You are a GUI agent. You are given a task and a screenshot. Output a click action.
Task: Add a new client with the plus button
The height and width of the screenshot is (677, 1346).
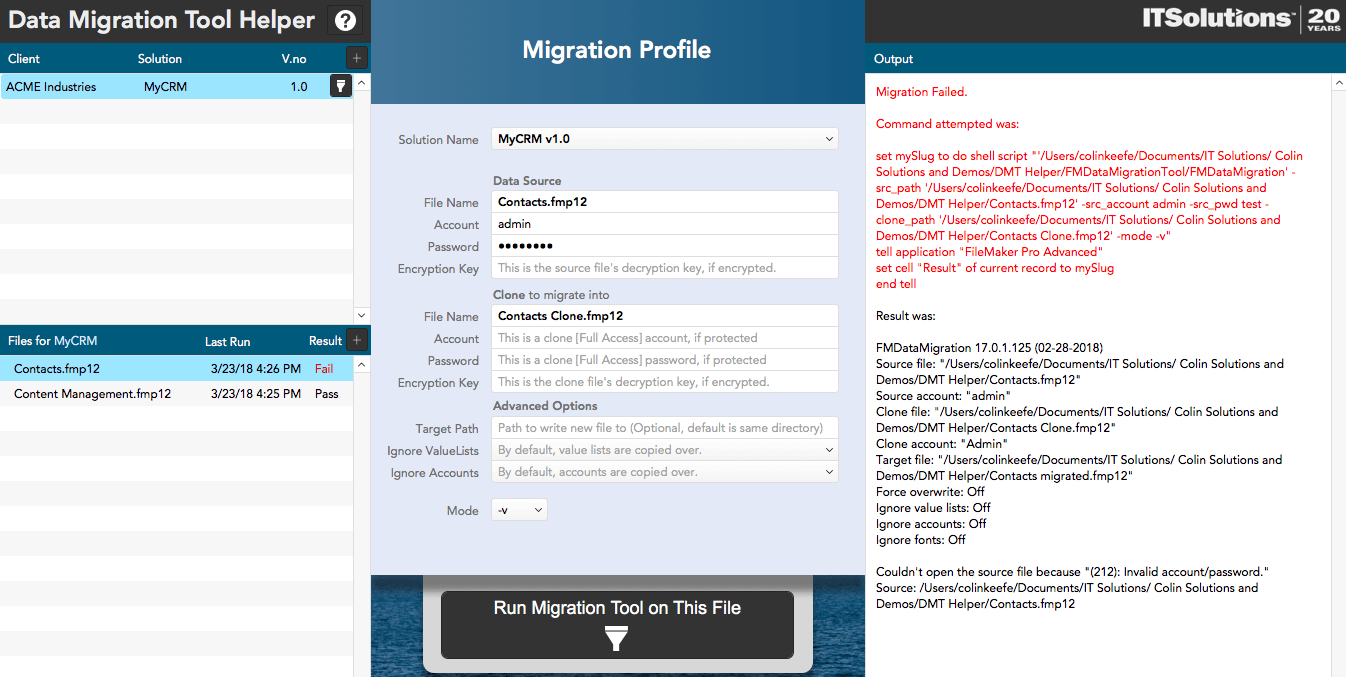point(357,58)
